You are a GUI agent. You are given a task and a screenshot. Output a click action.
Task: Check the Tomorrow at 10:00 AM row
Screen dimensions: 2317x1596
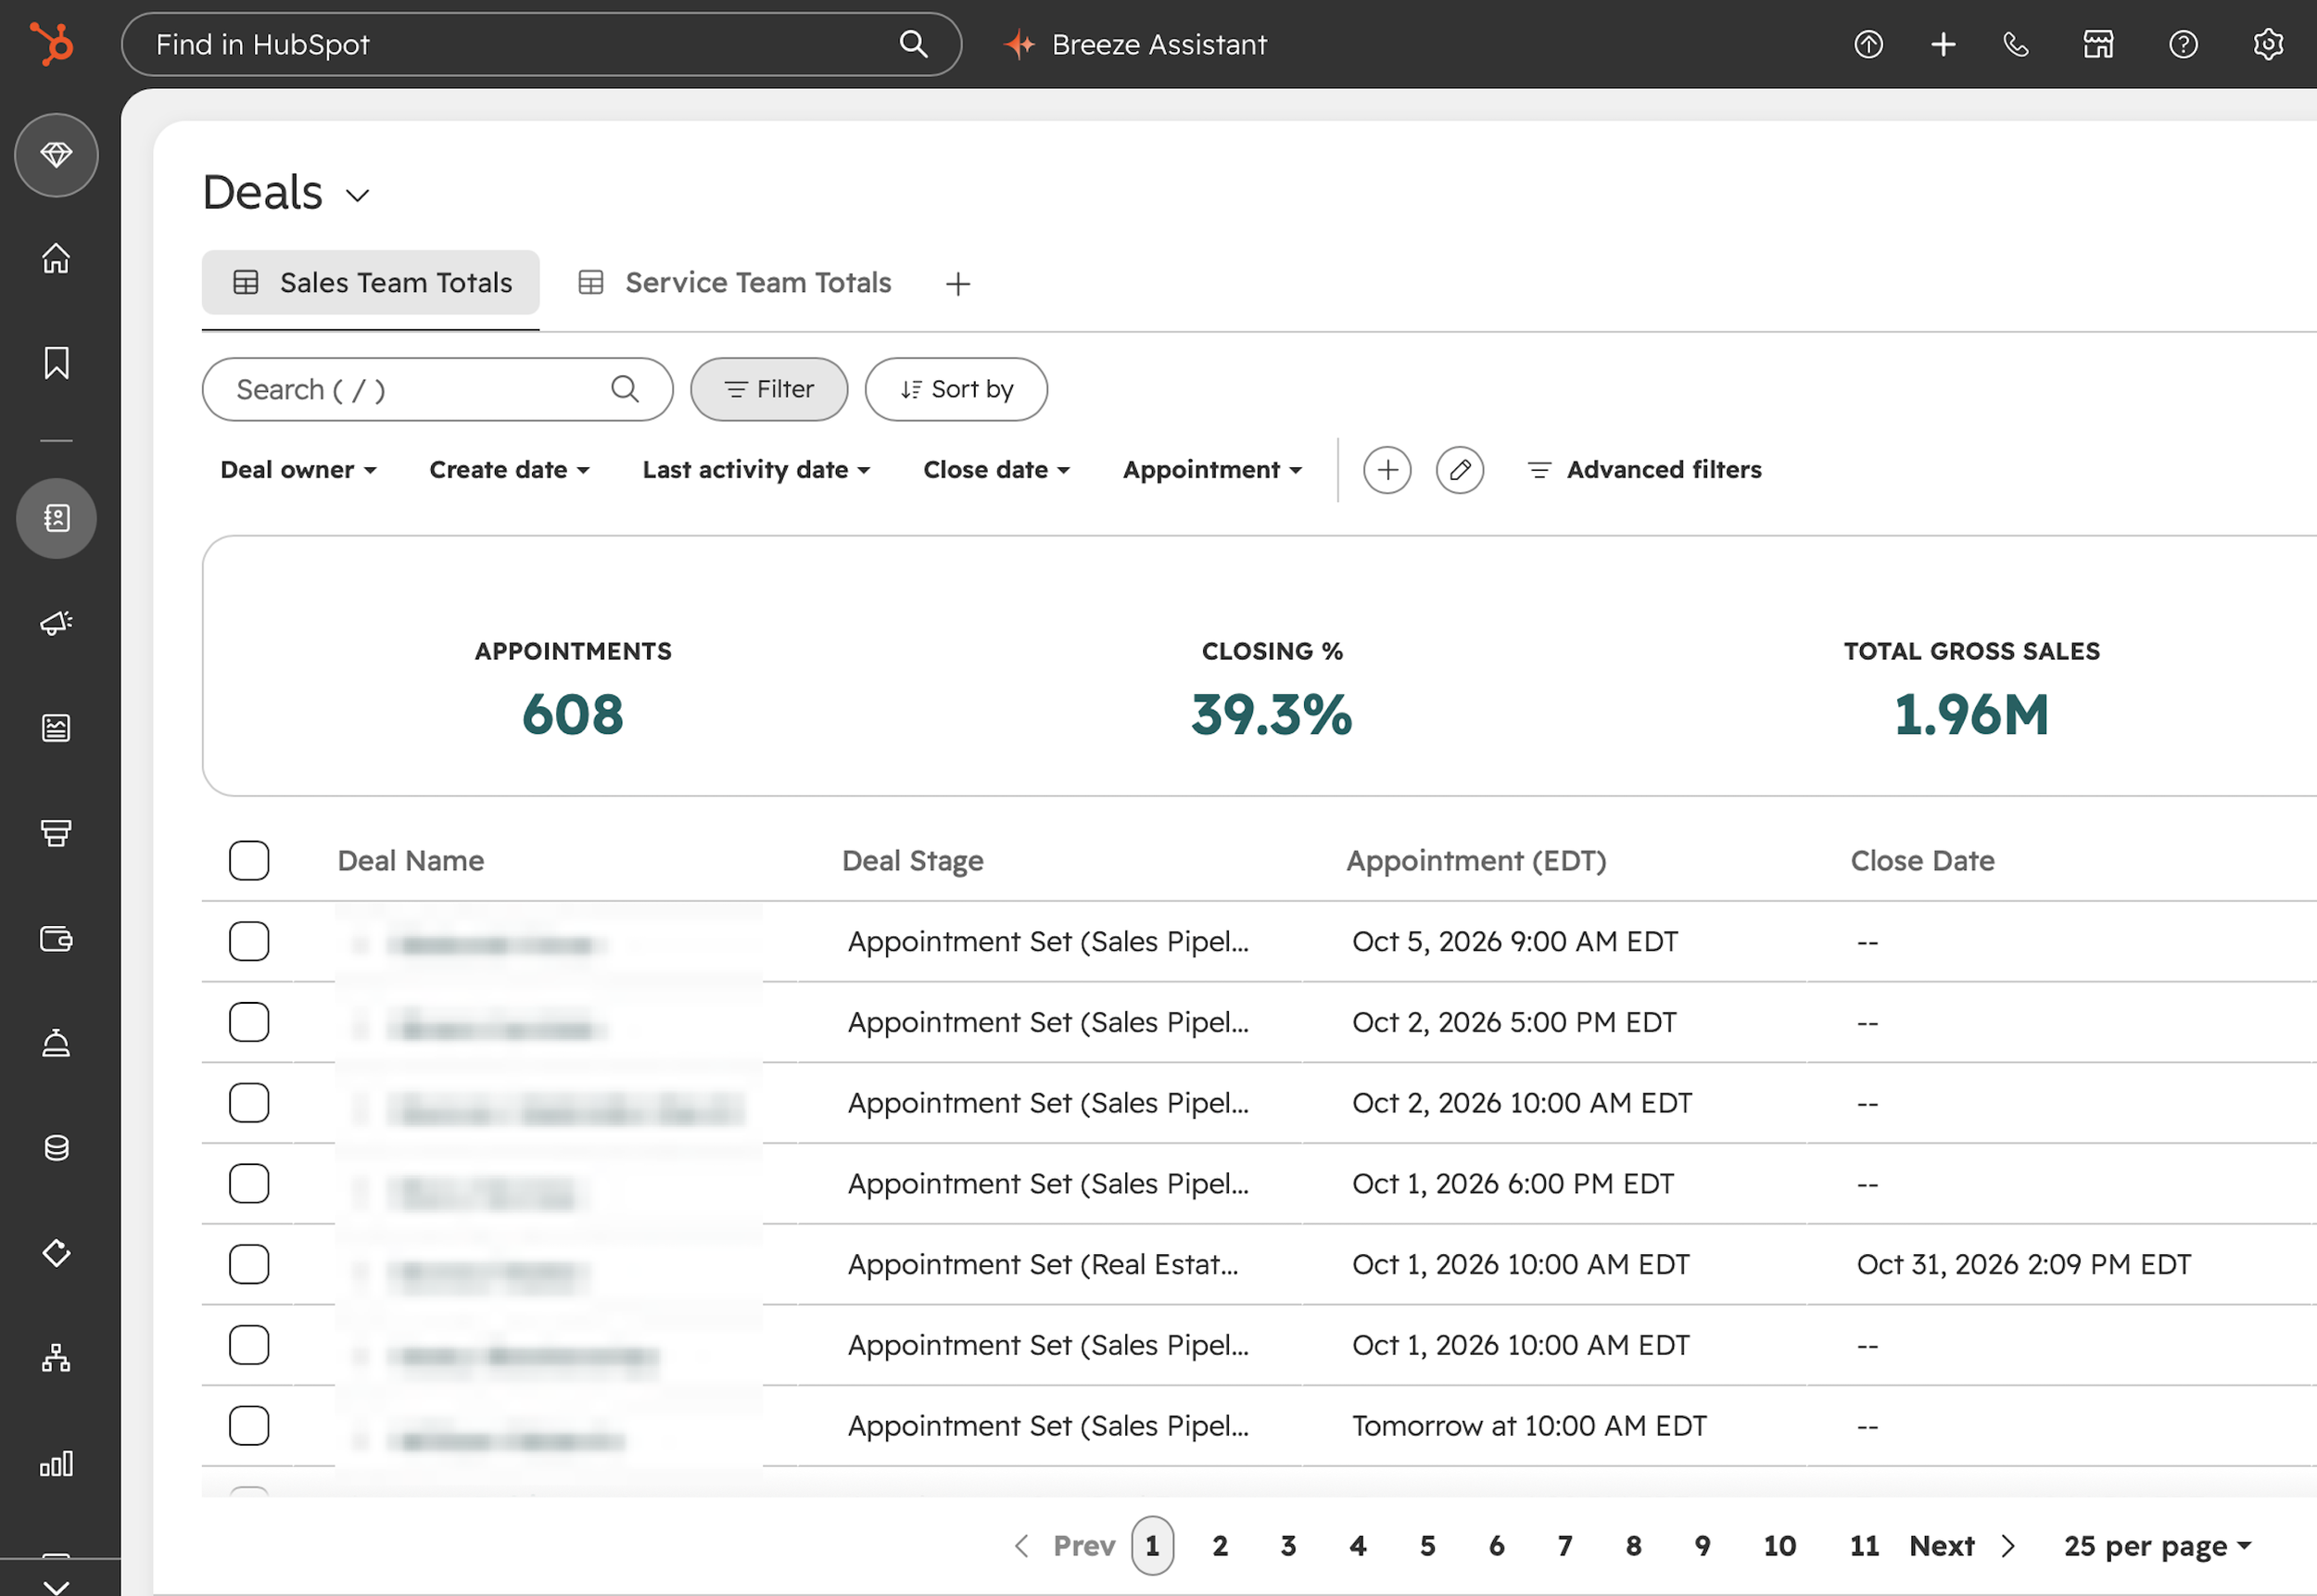(x=249, y=1426)
